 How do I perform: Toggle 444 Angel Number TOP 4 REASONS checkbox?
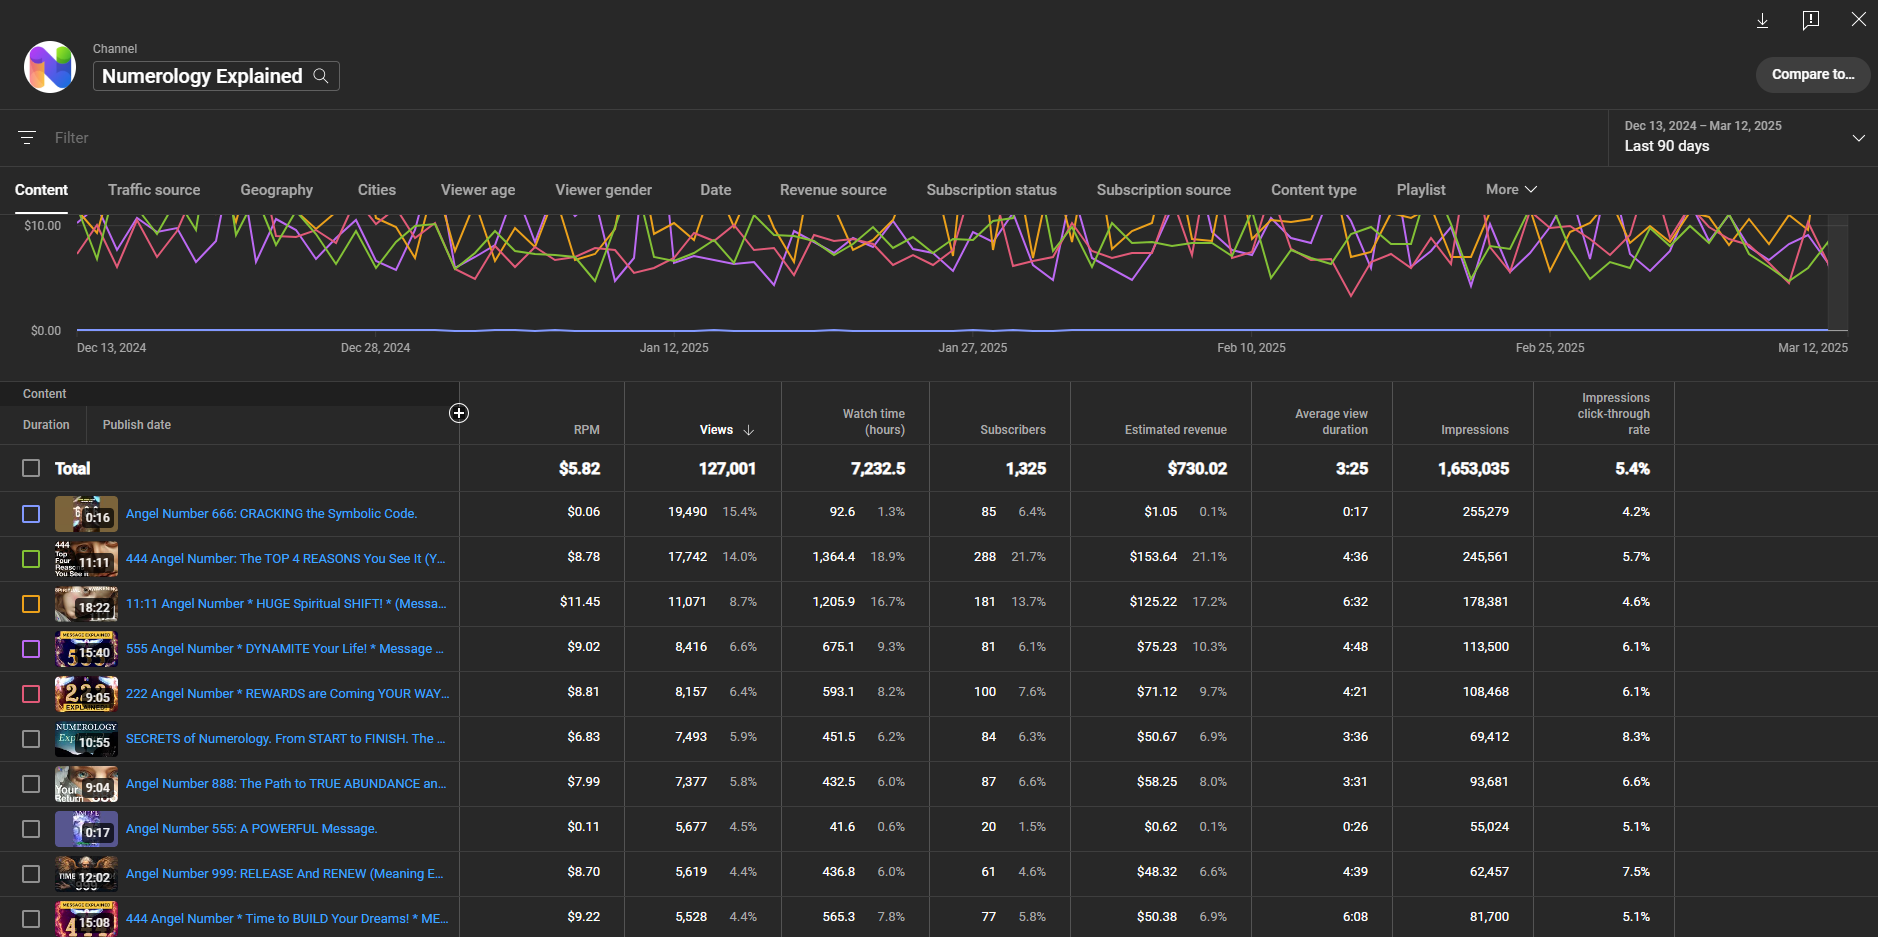[x=31, y=559]
